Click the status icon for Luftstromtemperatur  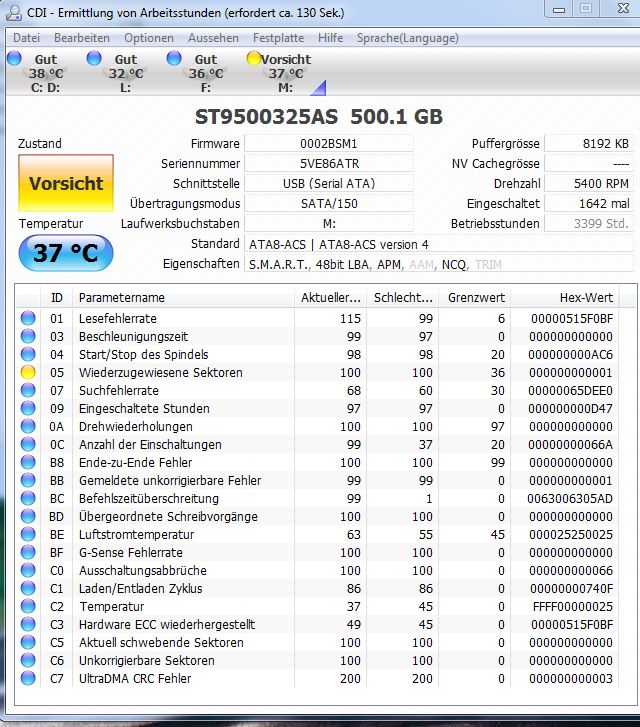coord(28,535)
